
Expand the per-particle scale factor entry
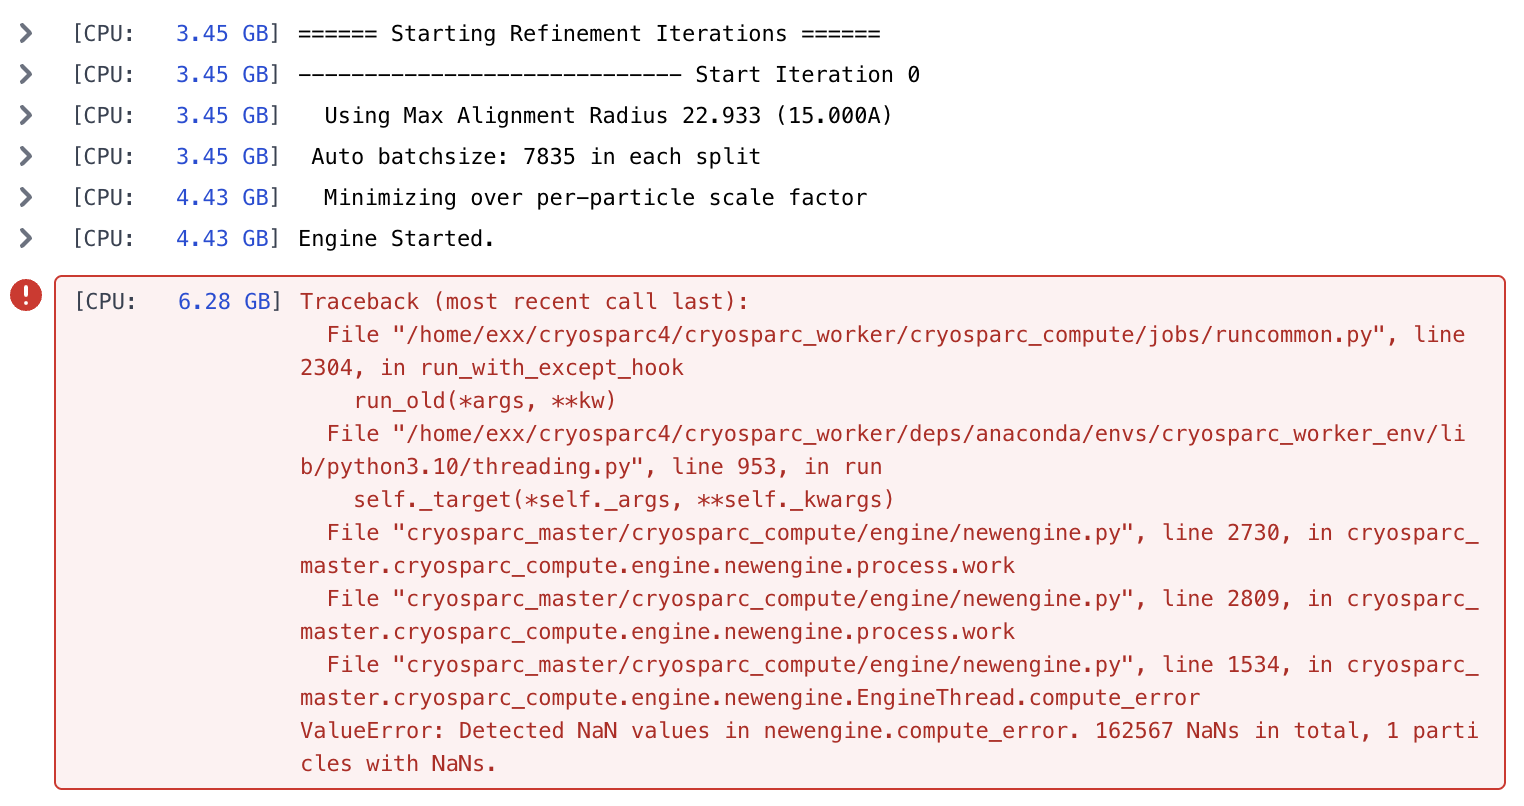(26, 198)
